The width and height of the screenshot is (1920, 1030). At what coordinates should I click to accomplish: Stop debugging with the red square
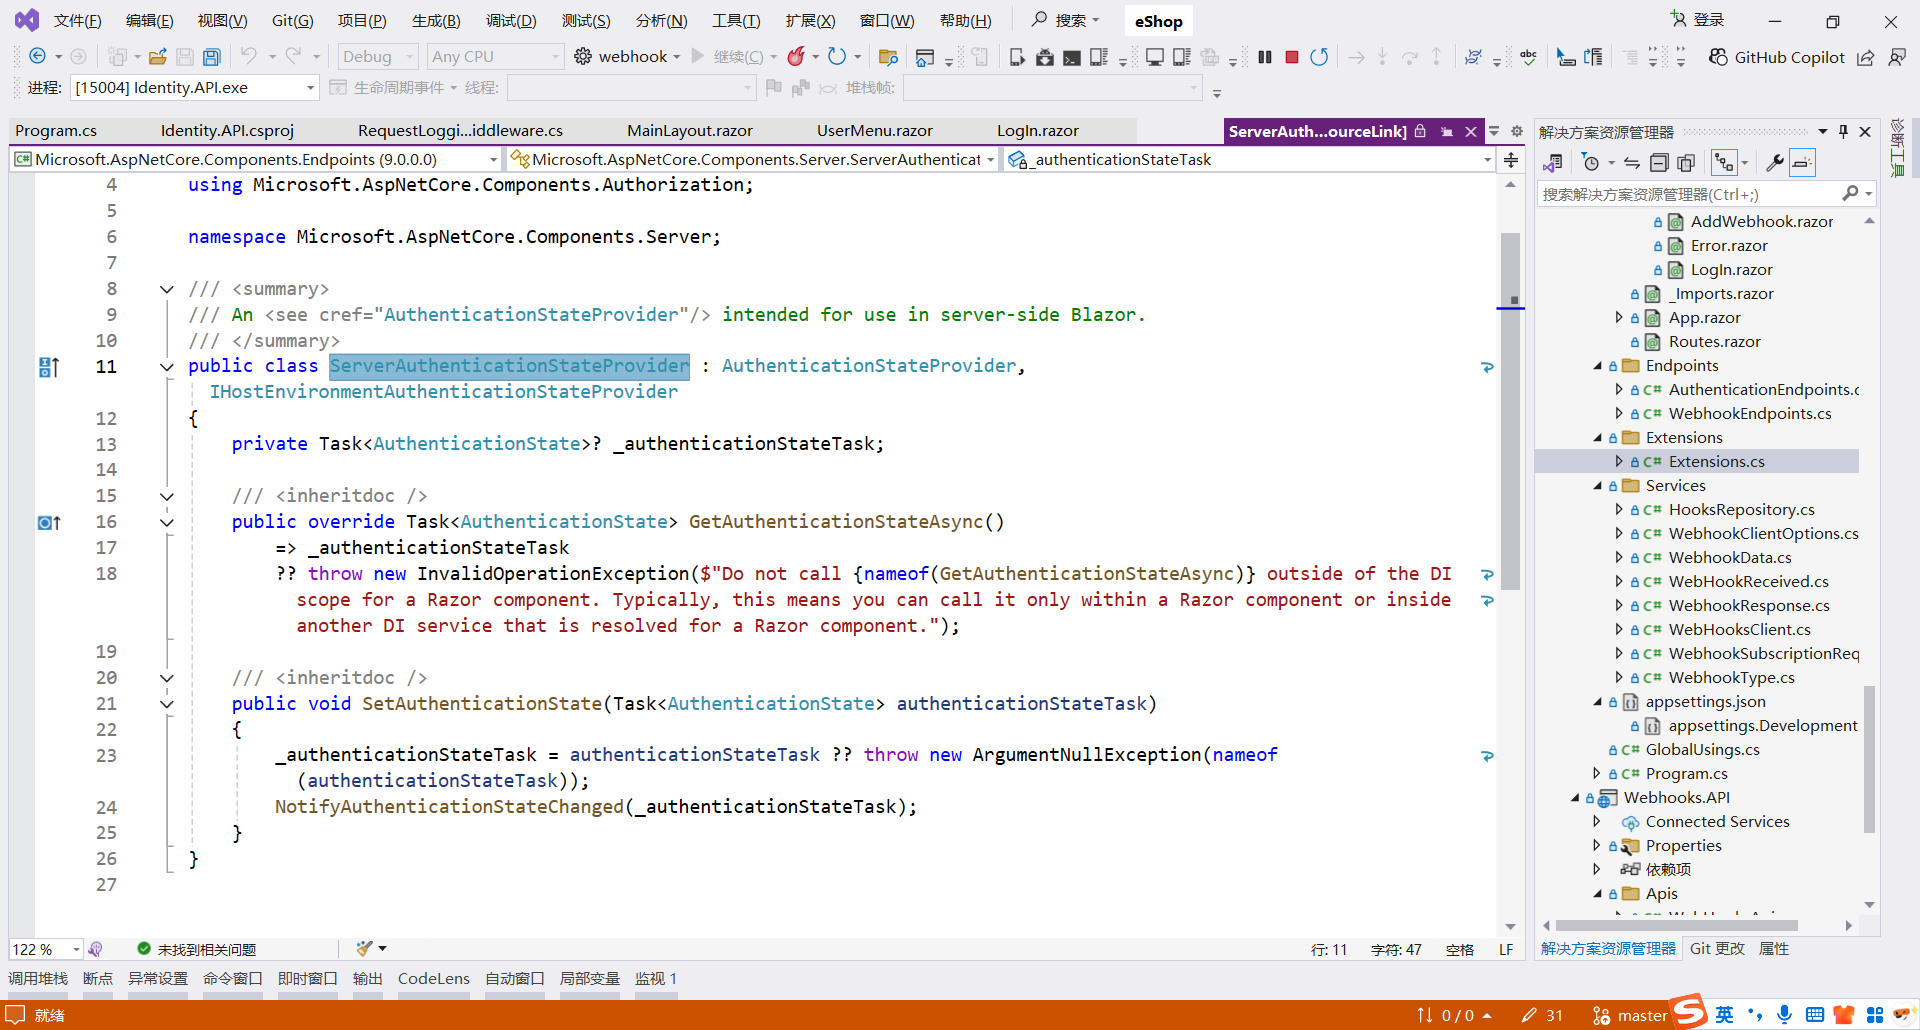[x=1292, y=57]
